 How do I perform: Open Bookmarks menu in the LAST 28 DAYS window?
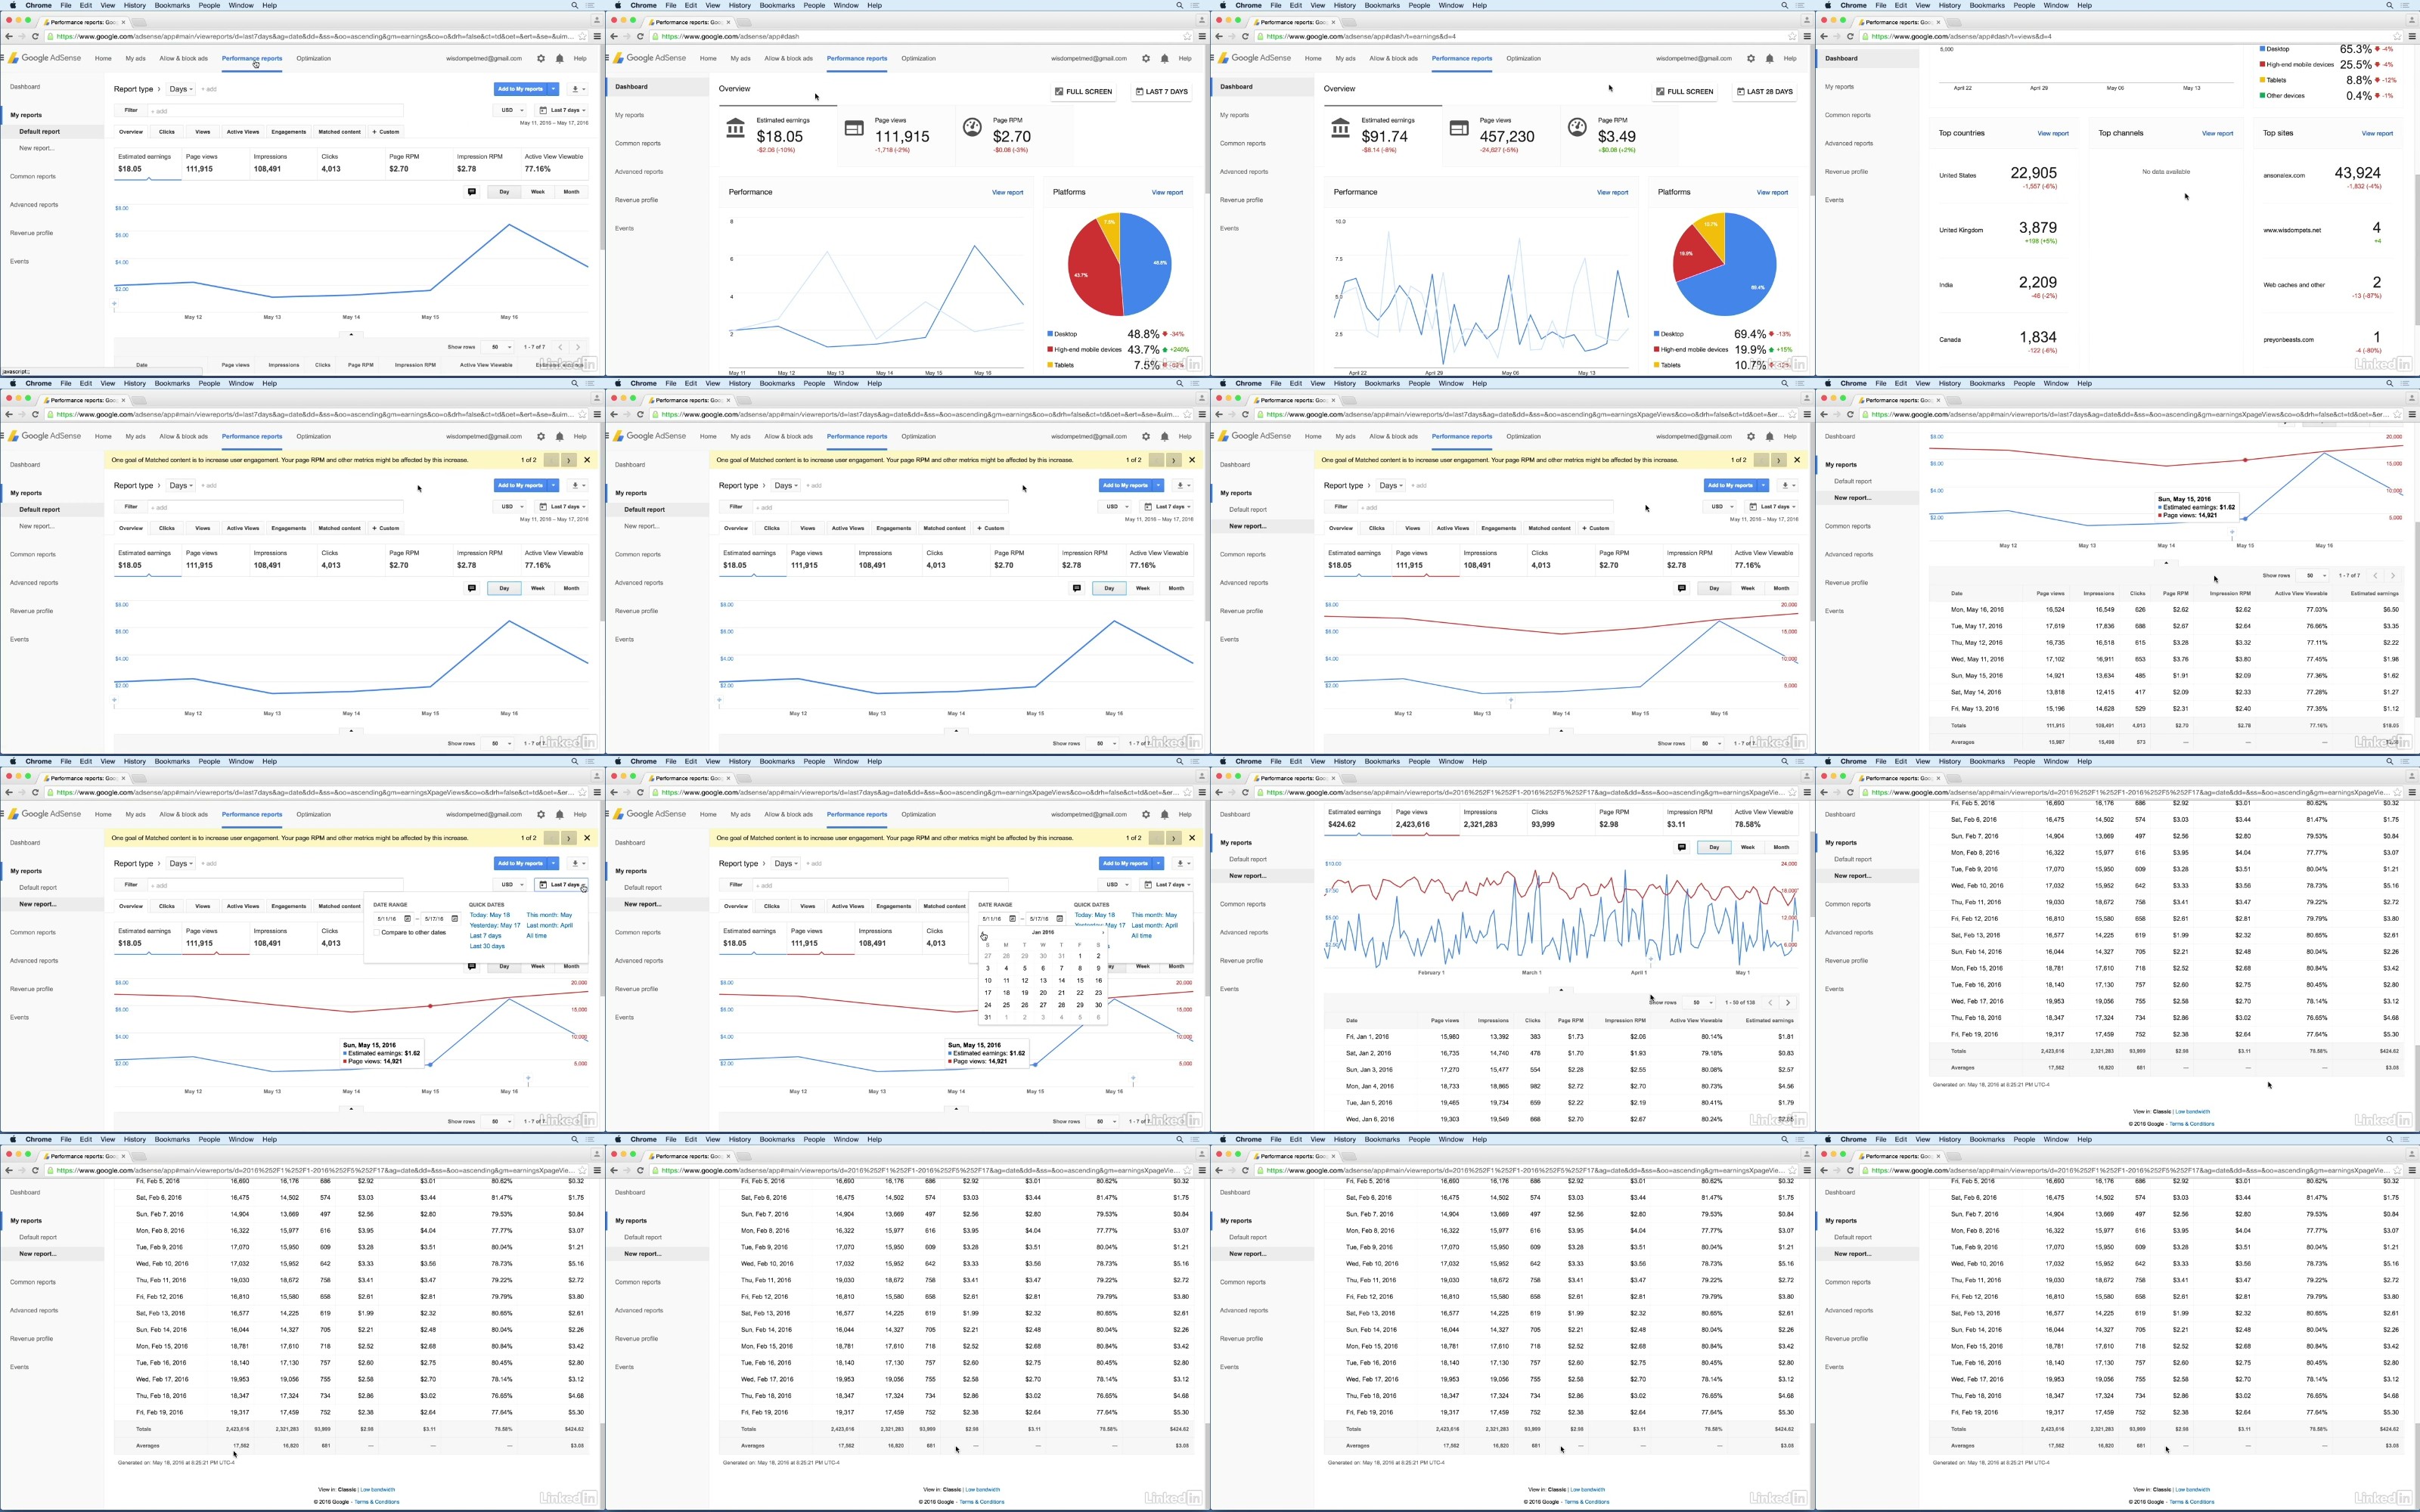(x=1382, y=5)
